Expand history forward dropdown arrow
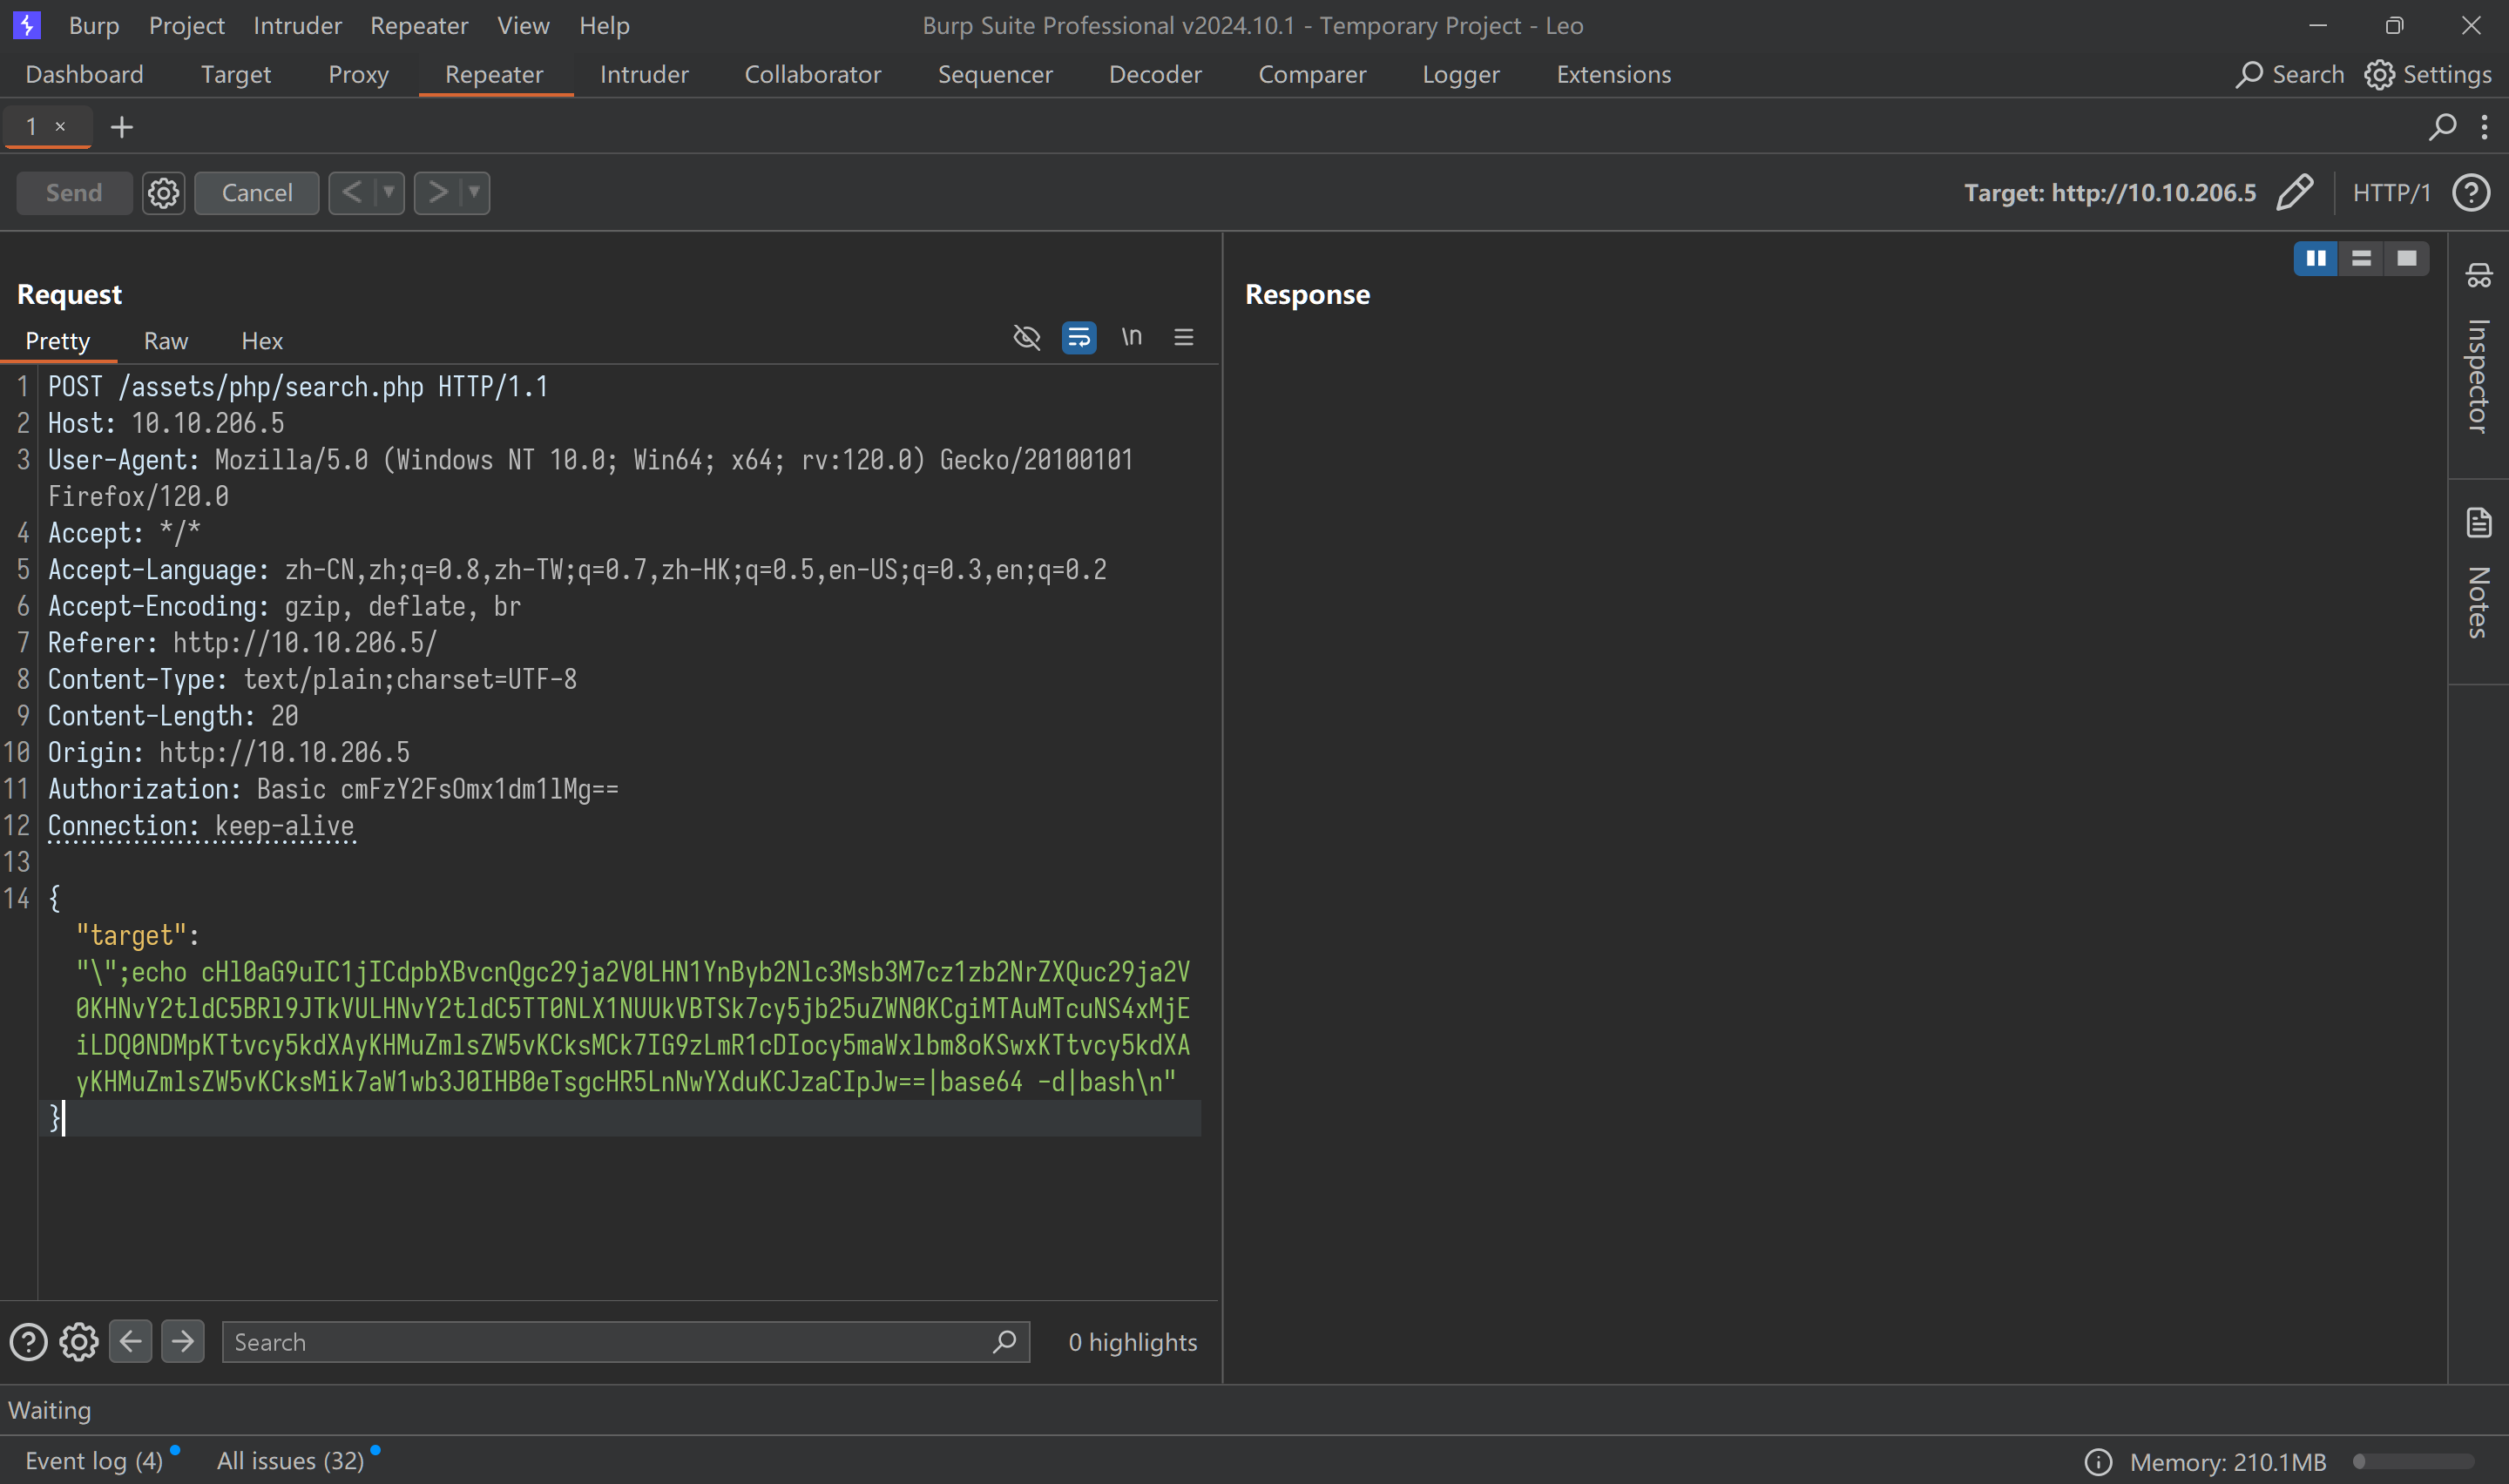Image resolution: width=2509 pixels, height=1484 pixels. [474, 192]
